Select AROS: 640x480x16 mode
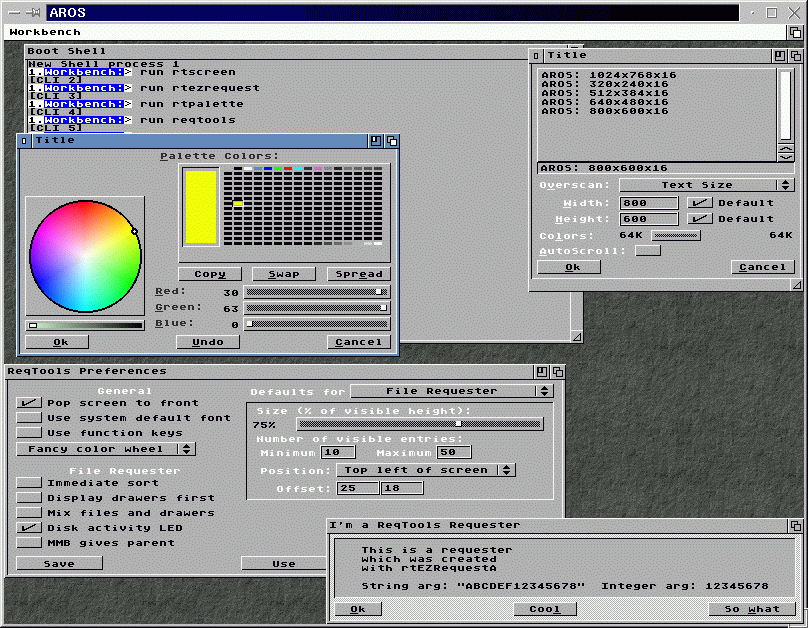The width and height of the screenshot is (808, 628). [x=604, y=102]
